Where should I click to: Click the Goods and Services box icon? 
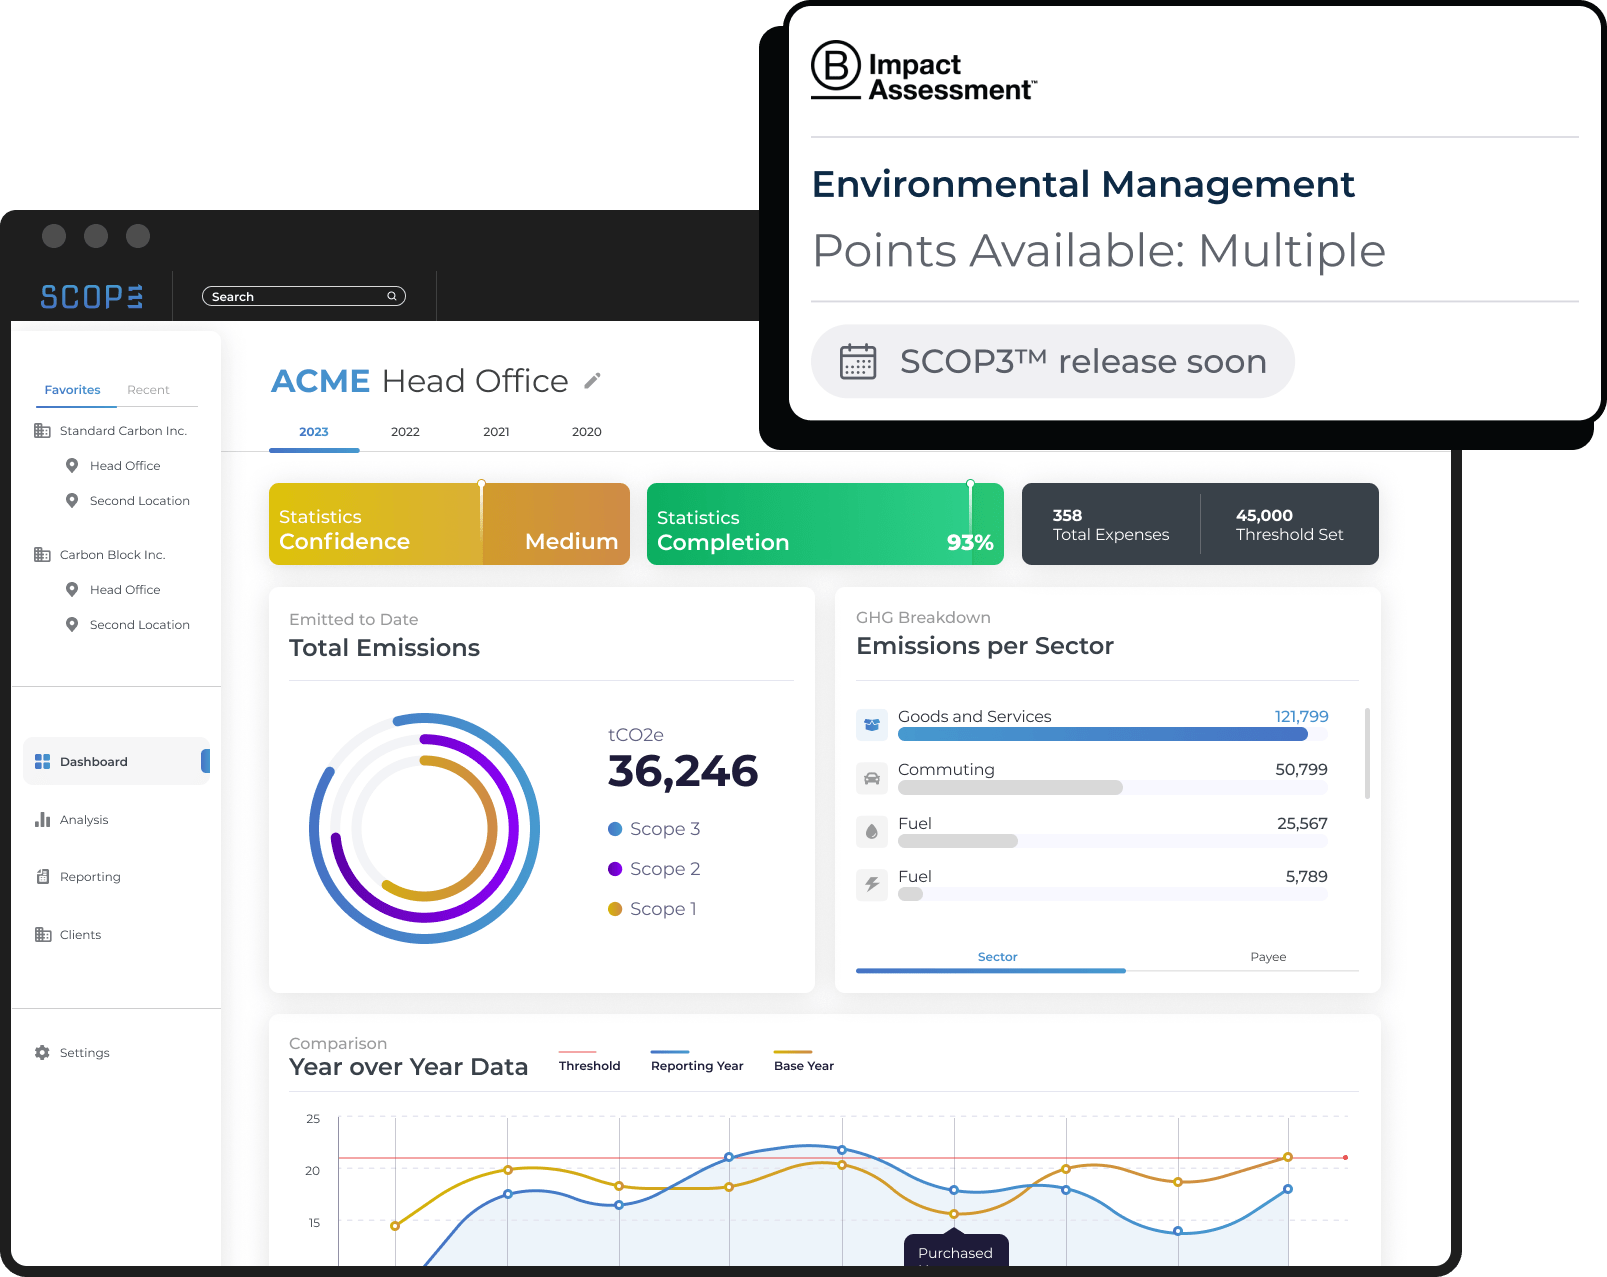(872, 725)
